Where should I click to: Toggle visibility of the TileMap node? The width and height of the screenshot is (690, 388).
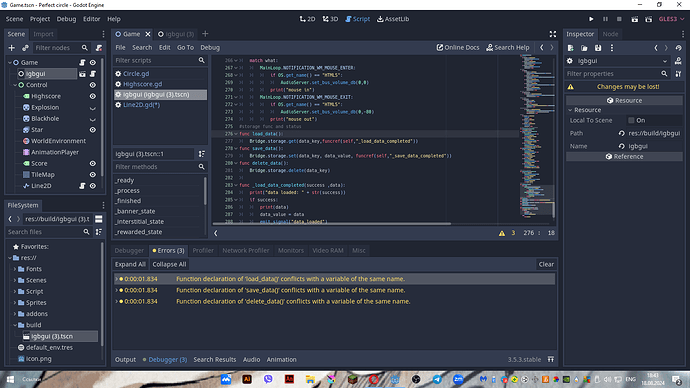tap(93, 174)
